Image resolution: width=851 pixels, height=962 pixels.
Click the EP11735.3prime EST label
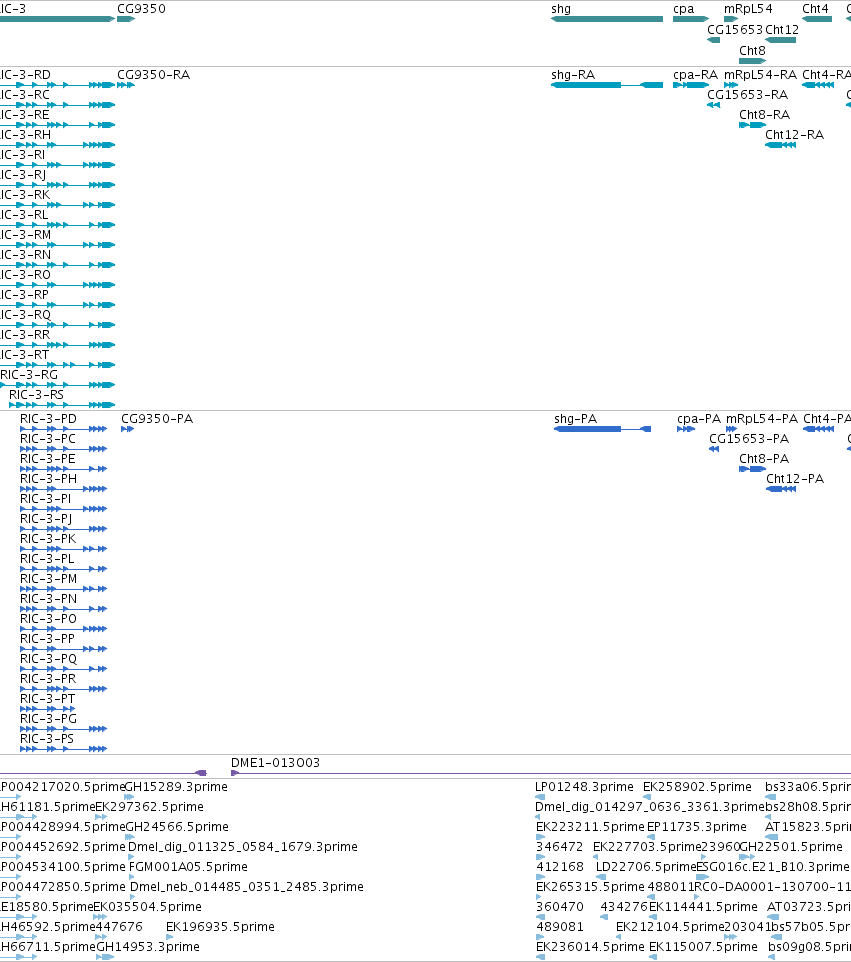tap(697, 826)
